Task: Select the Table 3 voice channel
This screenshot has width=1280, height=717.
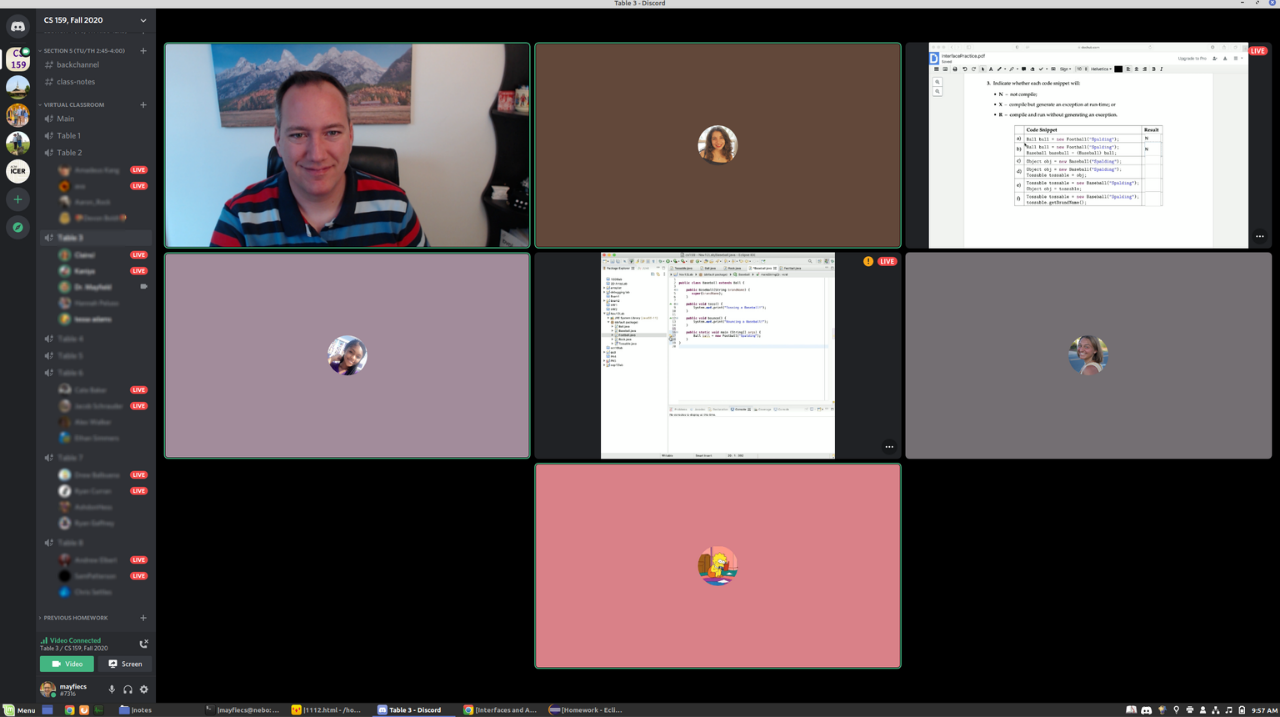Action: (x=95, y=238)
